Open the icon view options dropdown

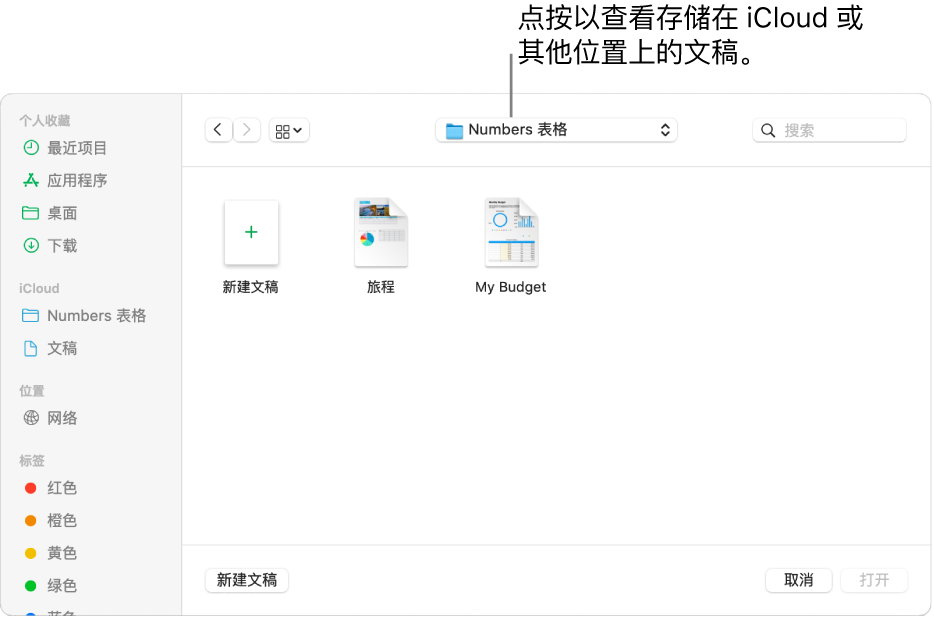click(x=289, y=130)
